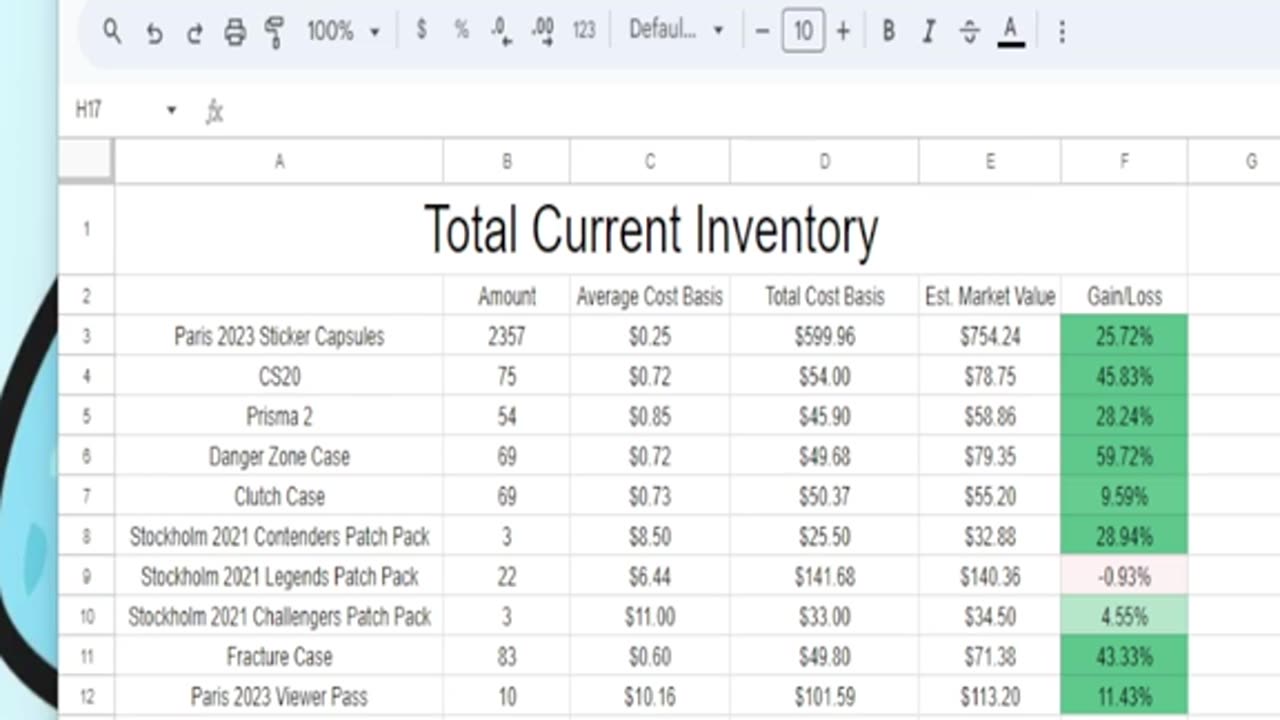Select the Fracture Case cell

coord(279,656)
